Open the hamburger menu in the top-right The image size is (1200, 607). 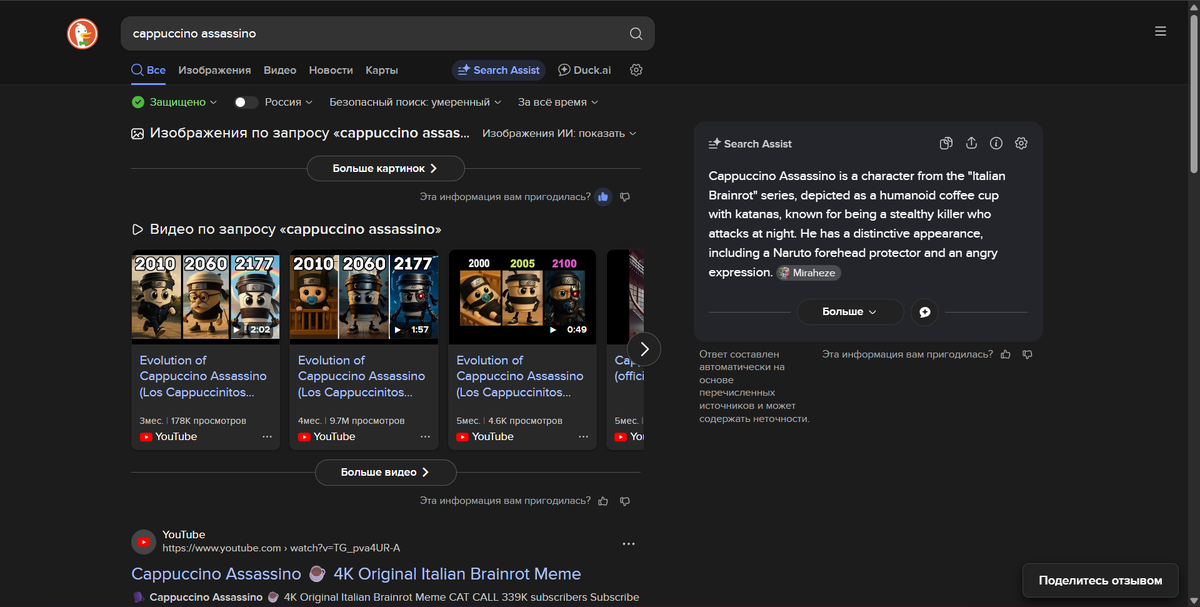point(1160,30)
